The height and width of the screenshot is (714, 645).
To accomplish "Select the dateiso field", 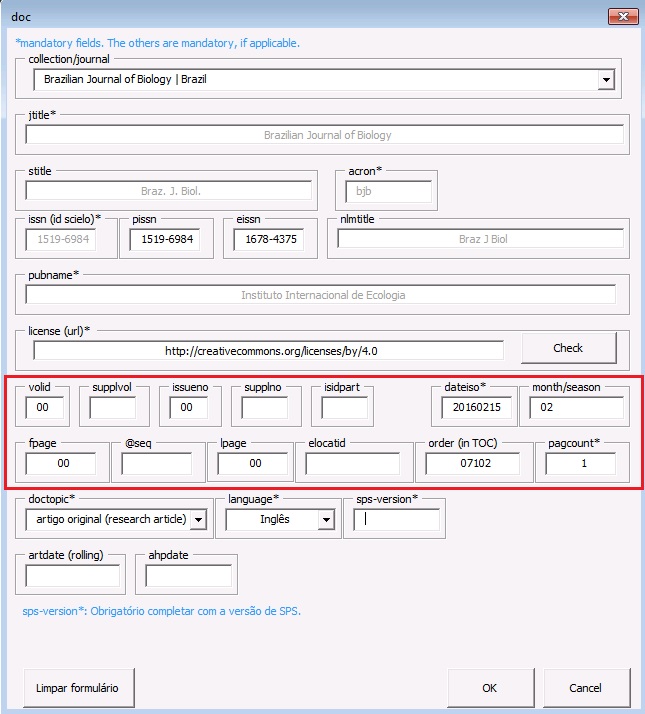I will click(x=476, y=407).
